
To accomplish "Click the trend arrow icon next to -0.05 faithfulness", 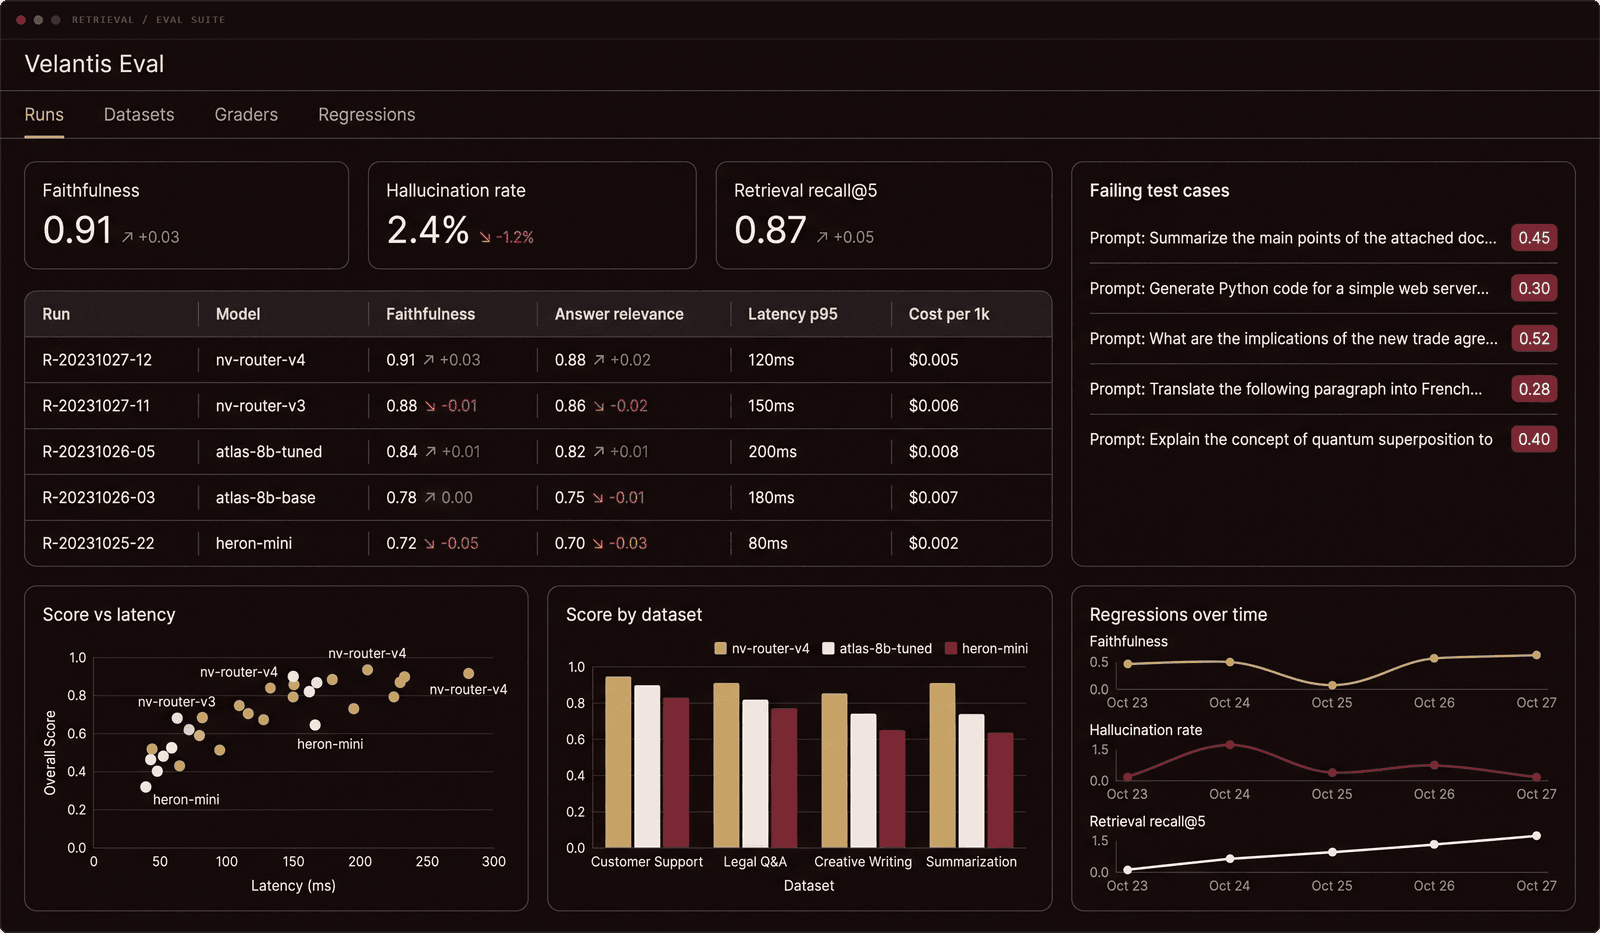I will tap(430, 544).
